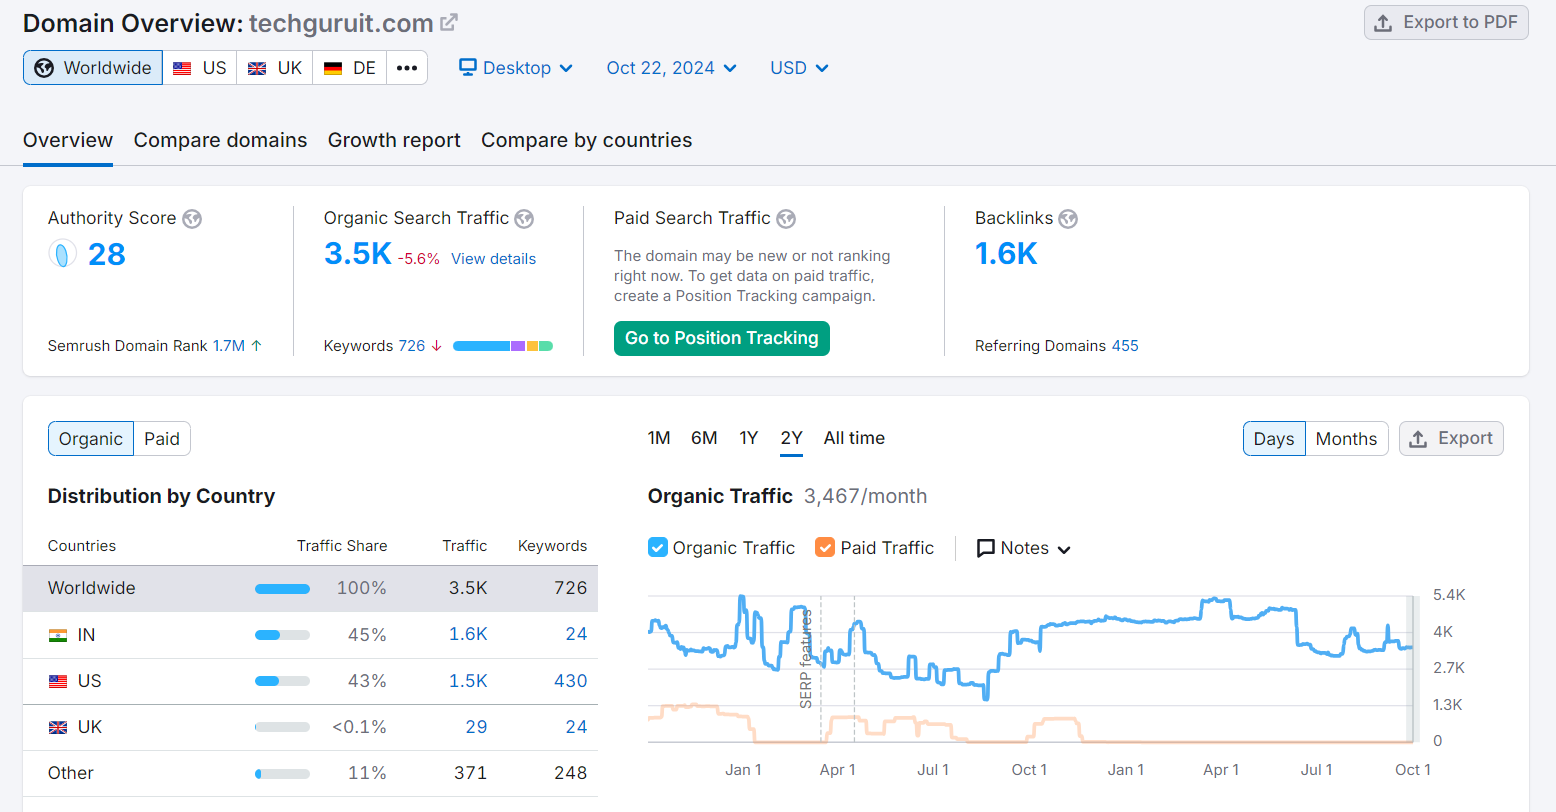Image resolution: width=1556 pixels, height=812 pixels.
Task: Click IN traffic share bar
Action: point(282,635)
